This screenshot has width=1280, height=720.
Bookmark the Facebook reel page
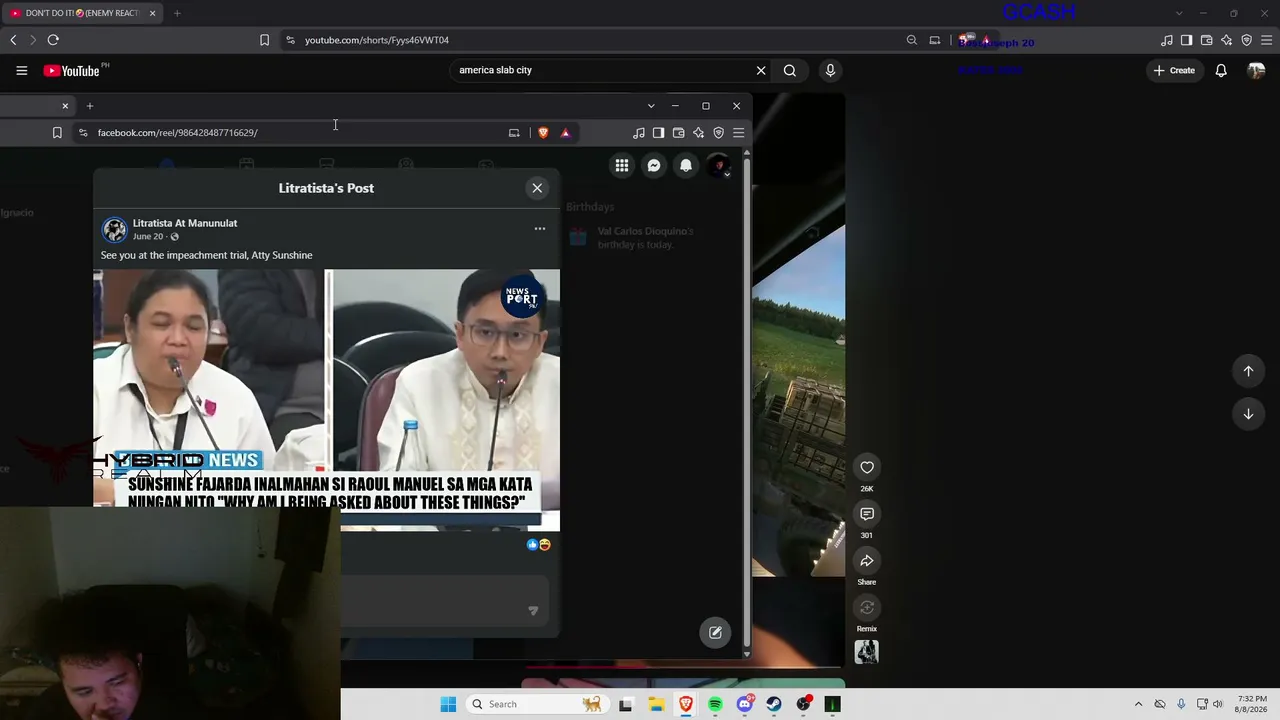tap(57, 133)
